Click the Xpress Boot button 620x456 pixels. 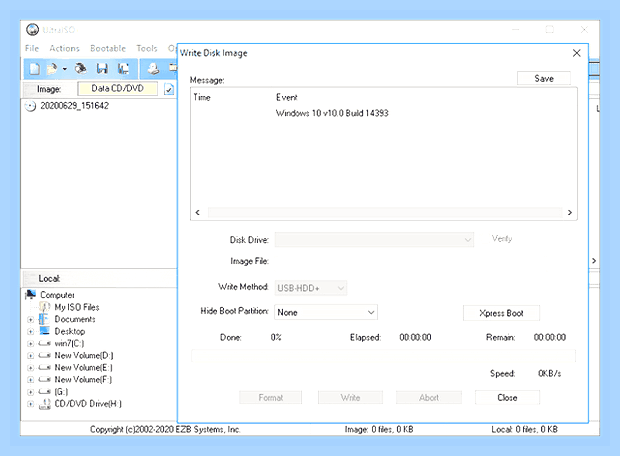tap(501, 313)
